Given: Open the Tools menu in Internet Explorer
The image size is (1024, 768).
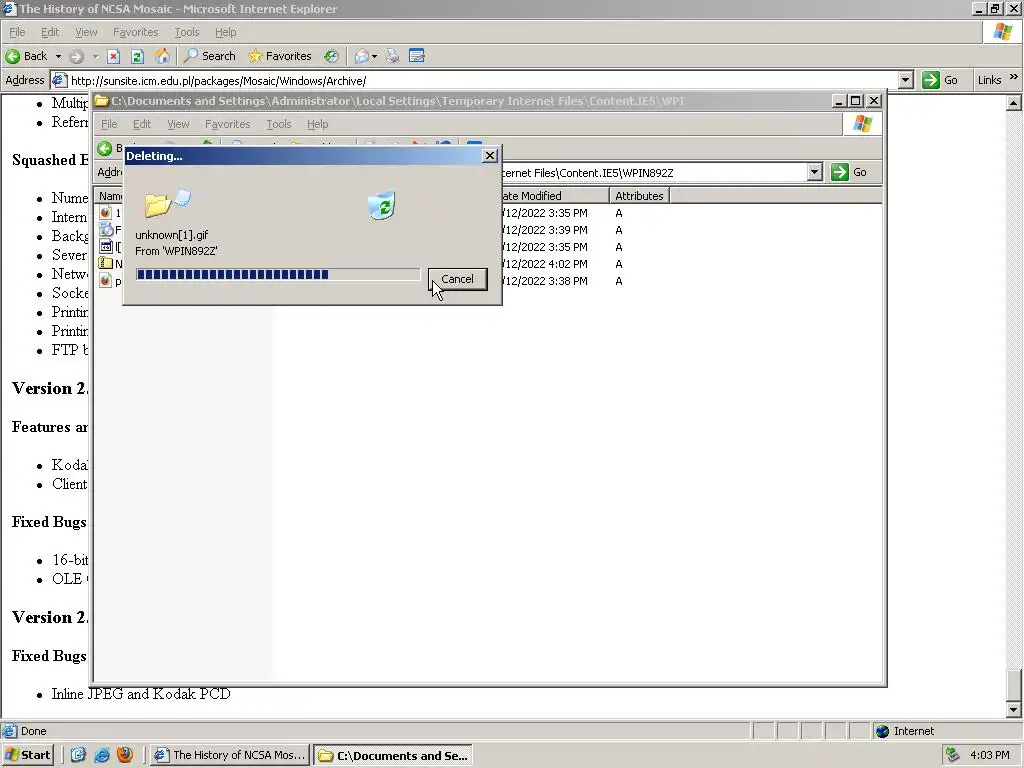Looking at the screenshot, I should [186, 32].
